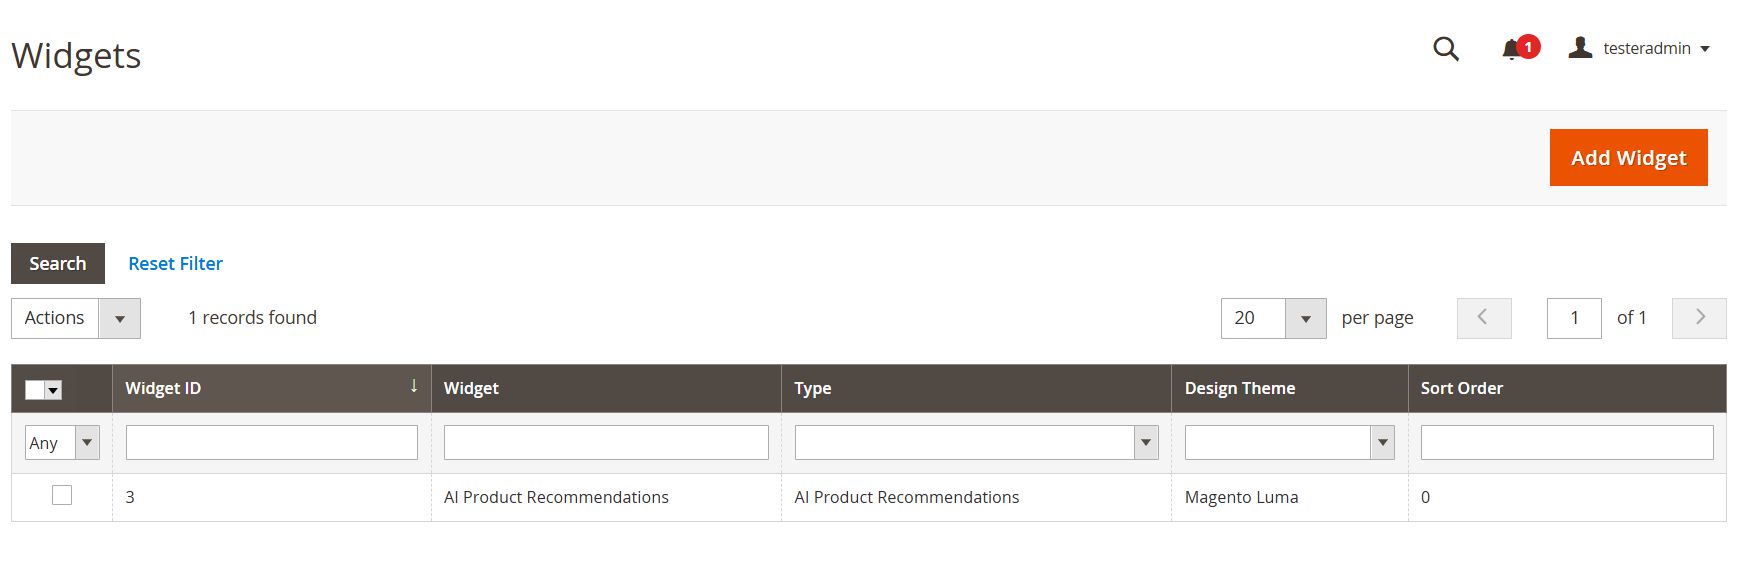
Task: Open the per page count dropdown
Action: coord(1273,318)
